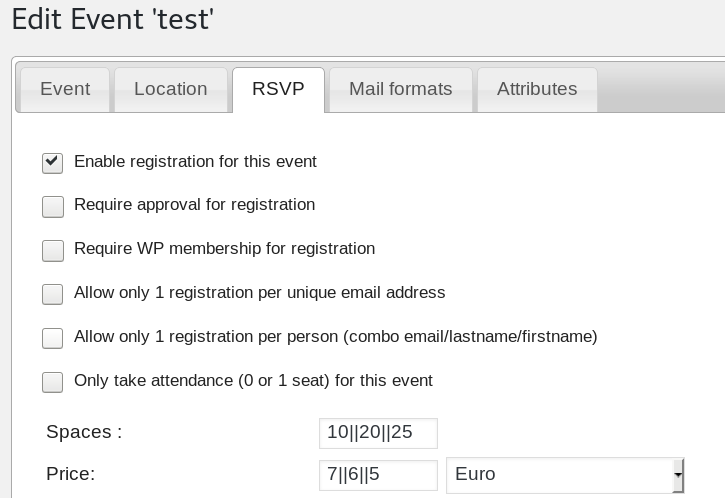The image size is (725, 498).
Task: Click the 'Only take attendance' label text
Action: pos(253,381)
